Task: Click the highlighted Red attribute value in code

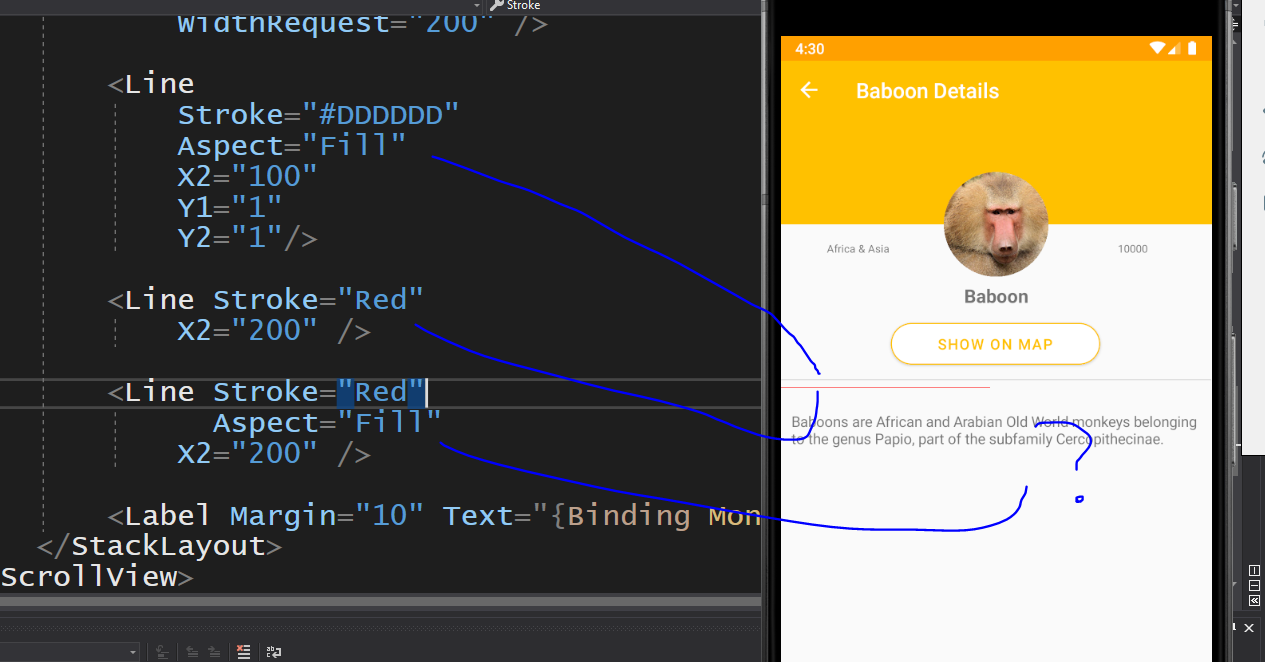Action: click(x=381, y=391)
